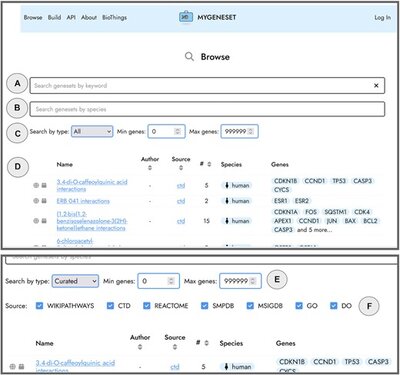Clear the keyword search with the X icon
The height and width of the screenshot is (375, 400).
point(376,86)
